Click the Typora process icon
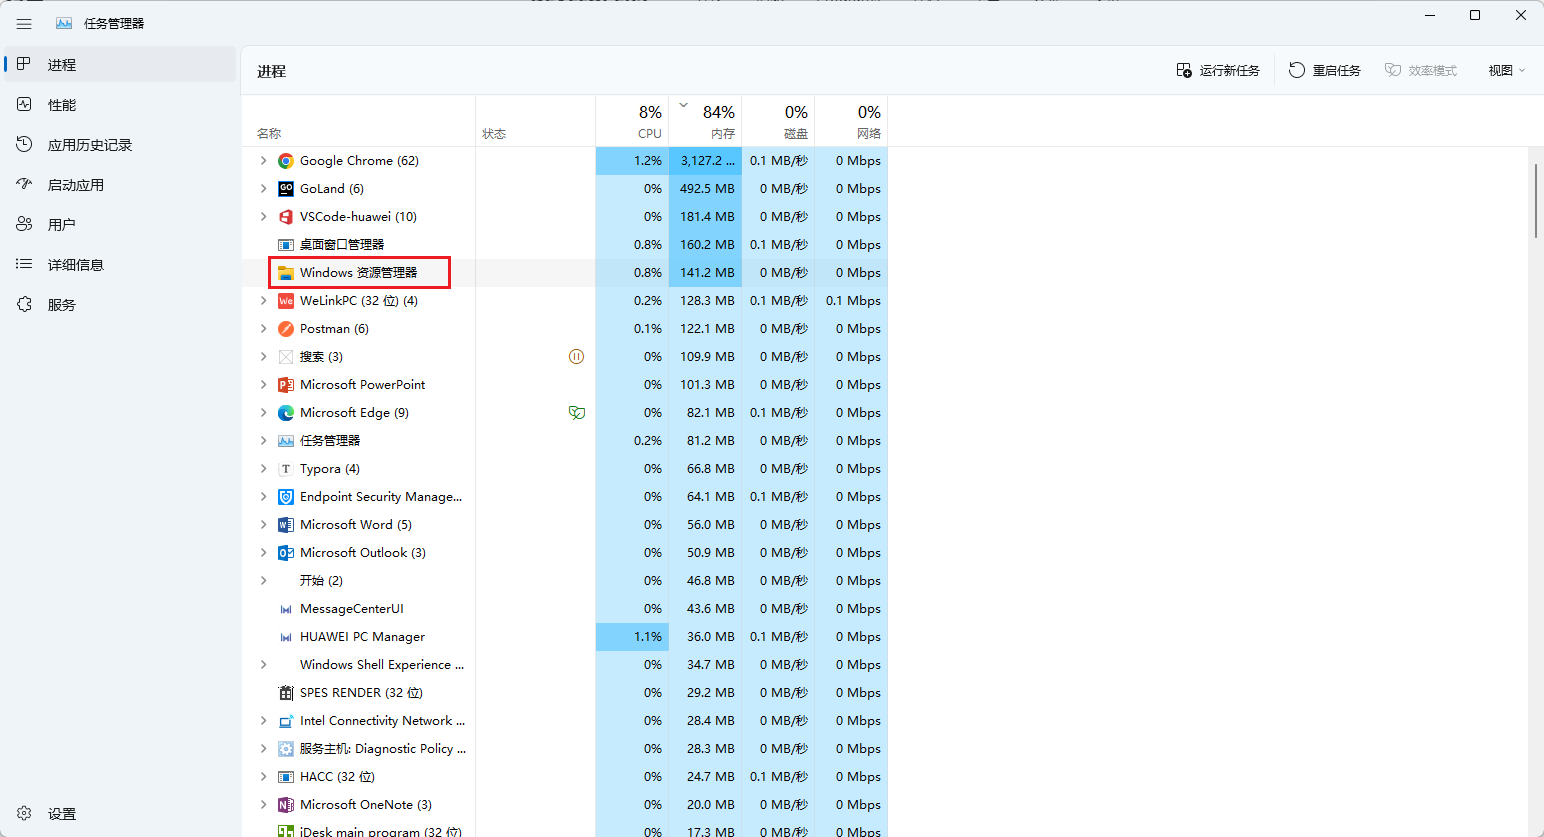 pos(286,469)
